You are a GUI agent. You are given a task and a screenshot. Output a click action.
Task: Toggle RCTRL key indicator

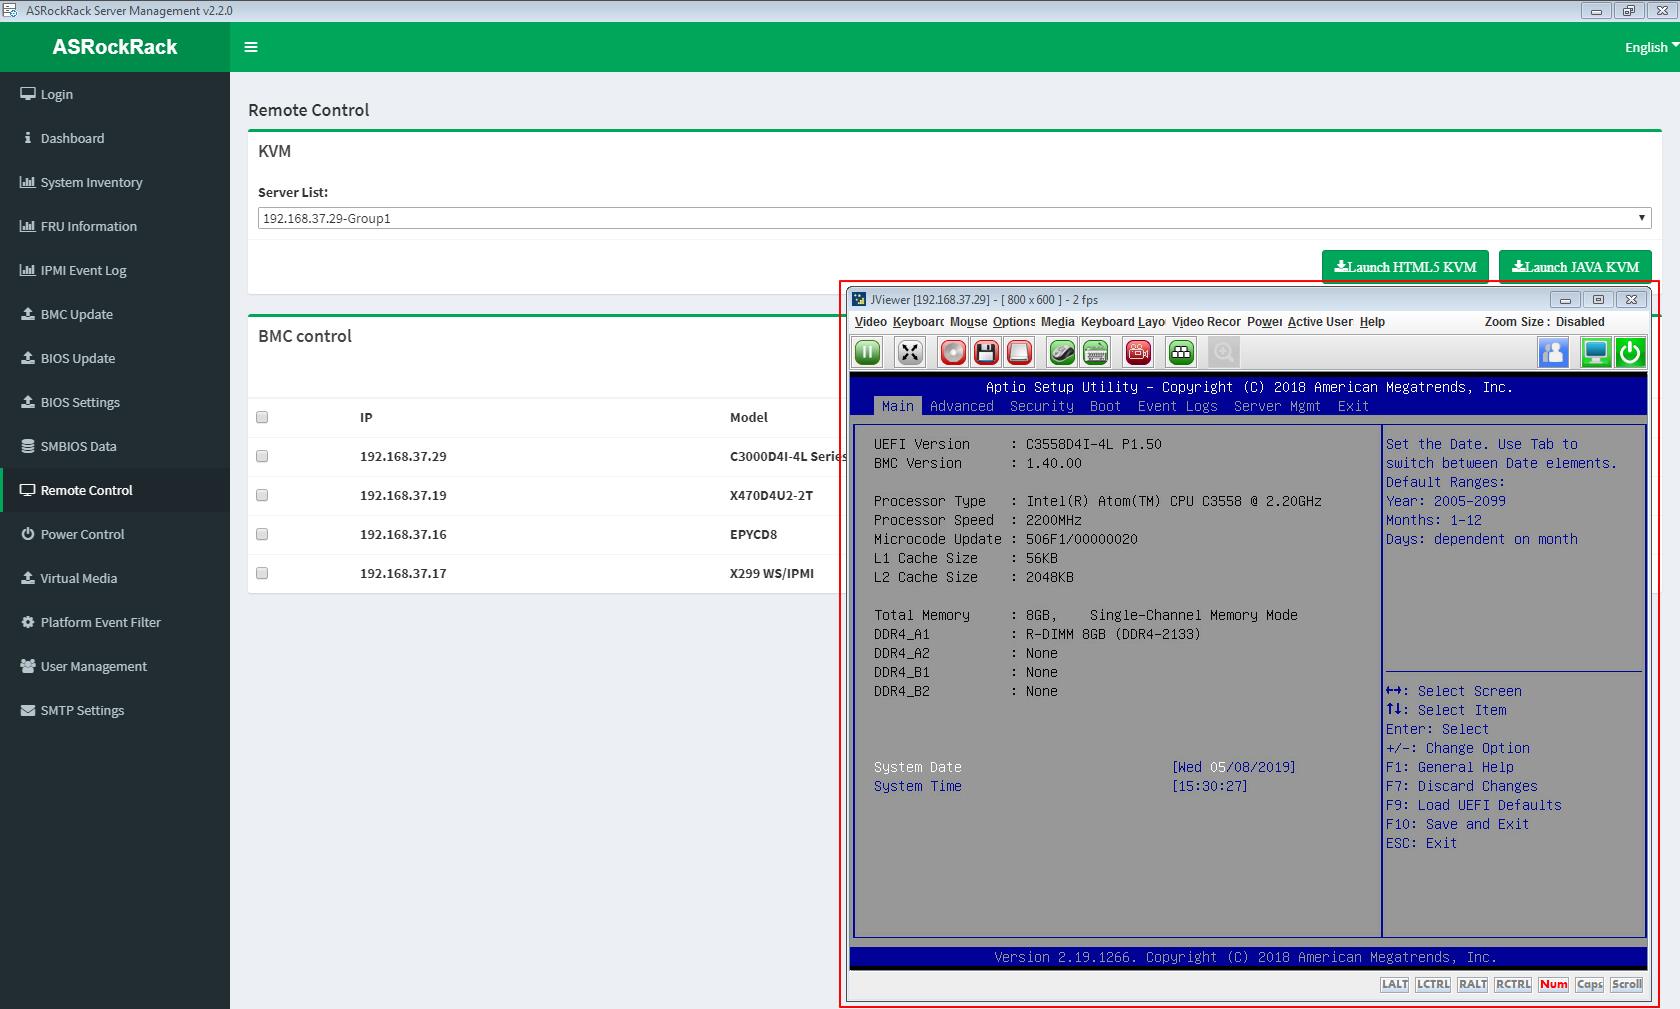(x=1513, y=984)
